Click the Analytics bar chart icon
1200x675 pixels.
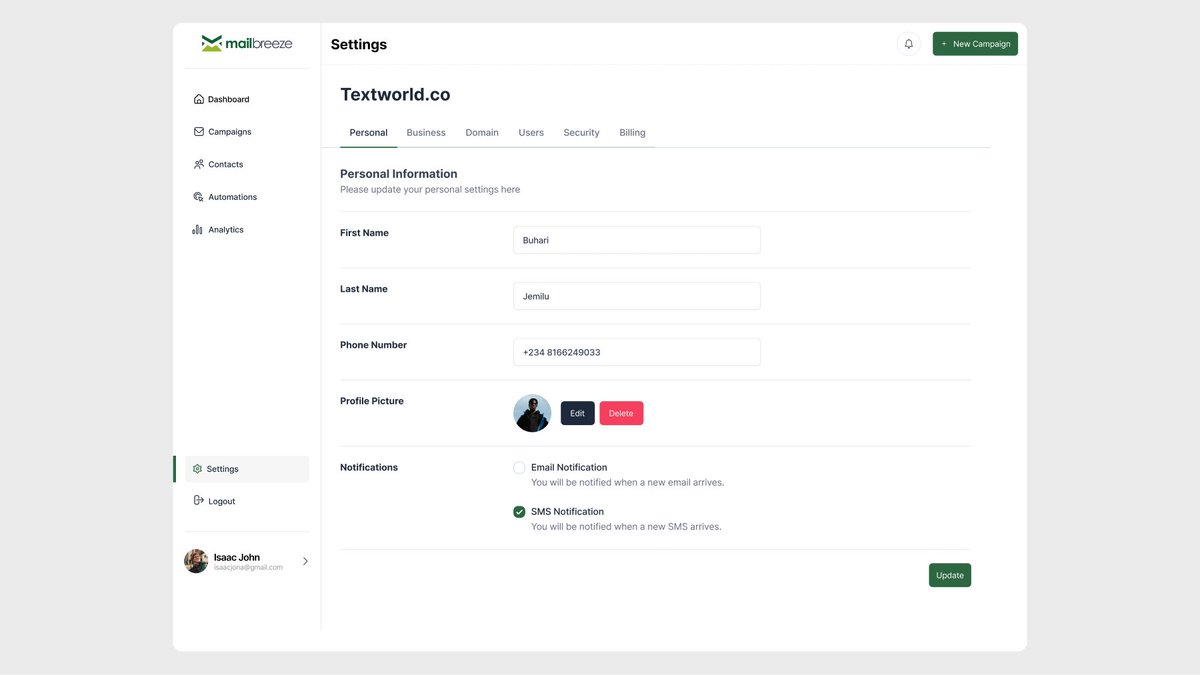pos(198,230)
